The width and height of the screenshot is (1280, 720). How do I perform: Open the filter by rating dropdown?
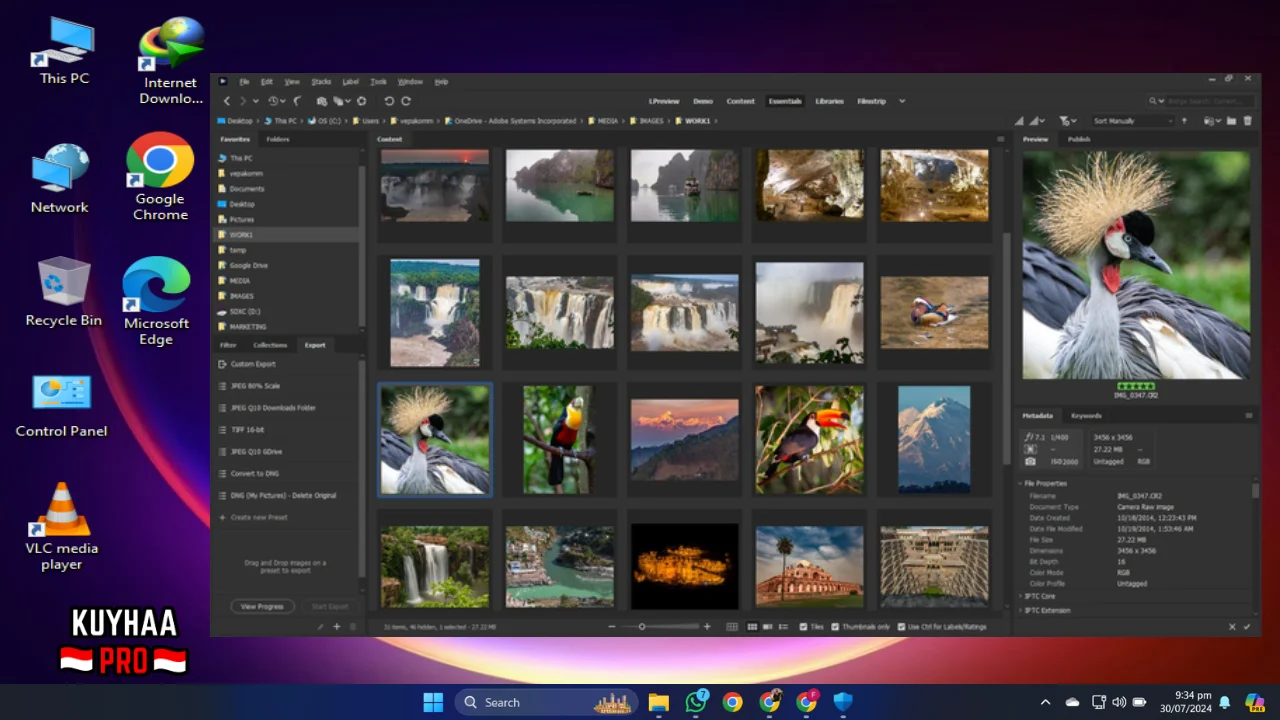point(1068,121)
